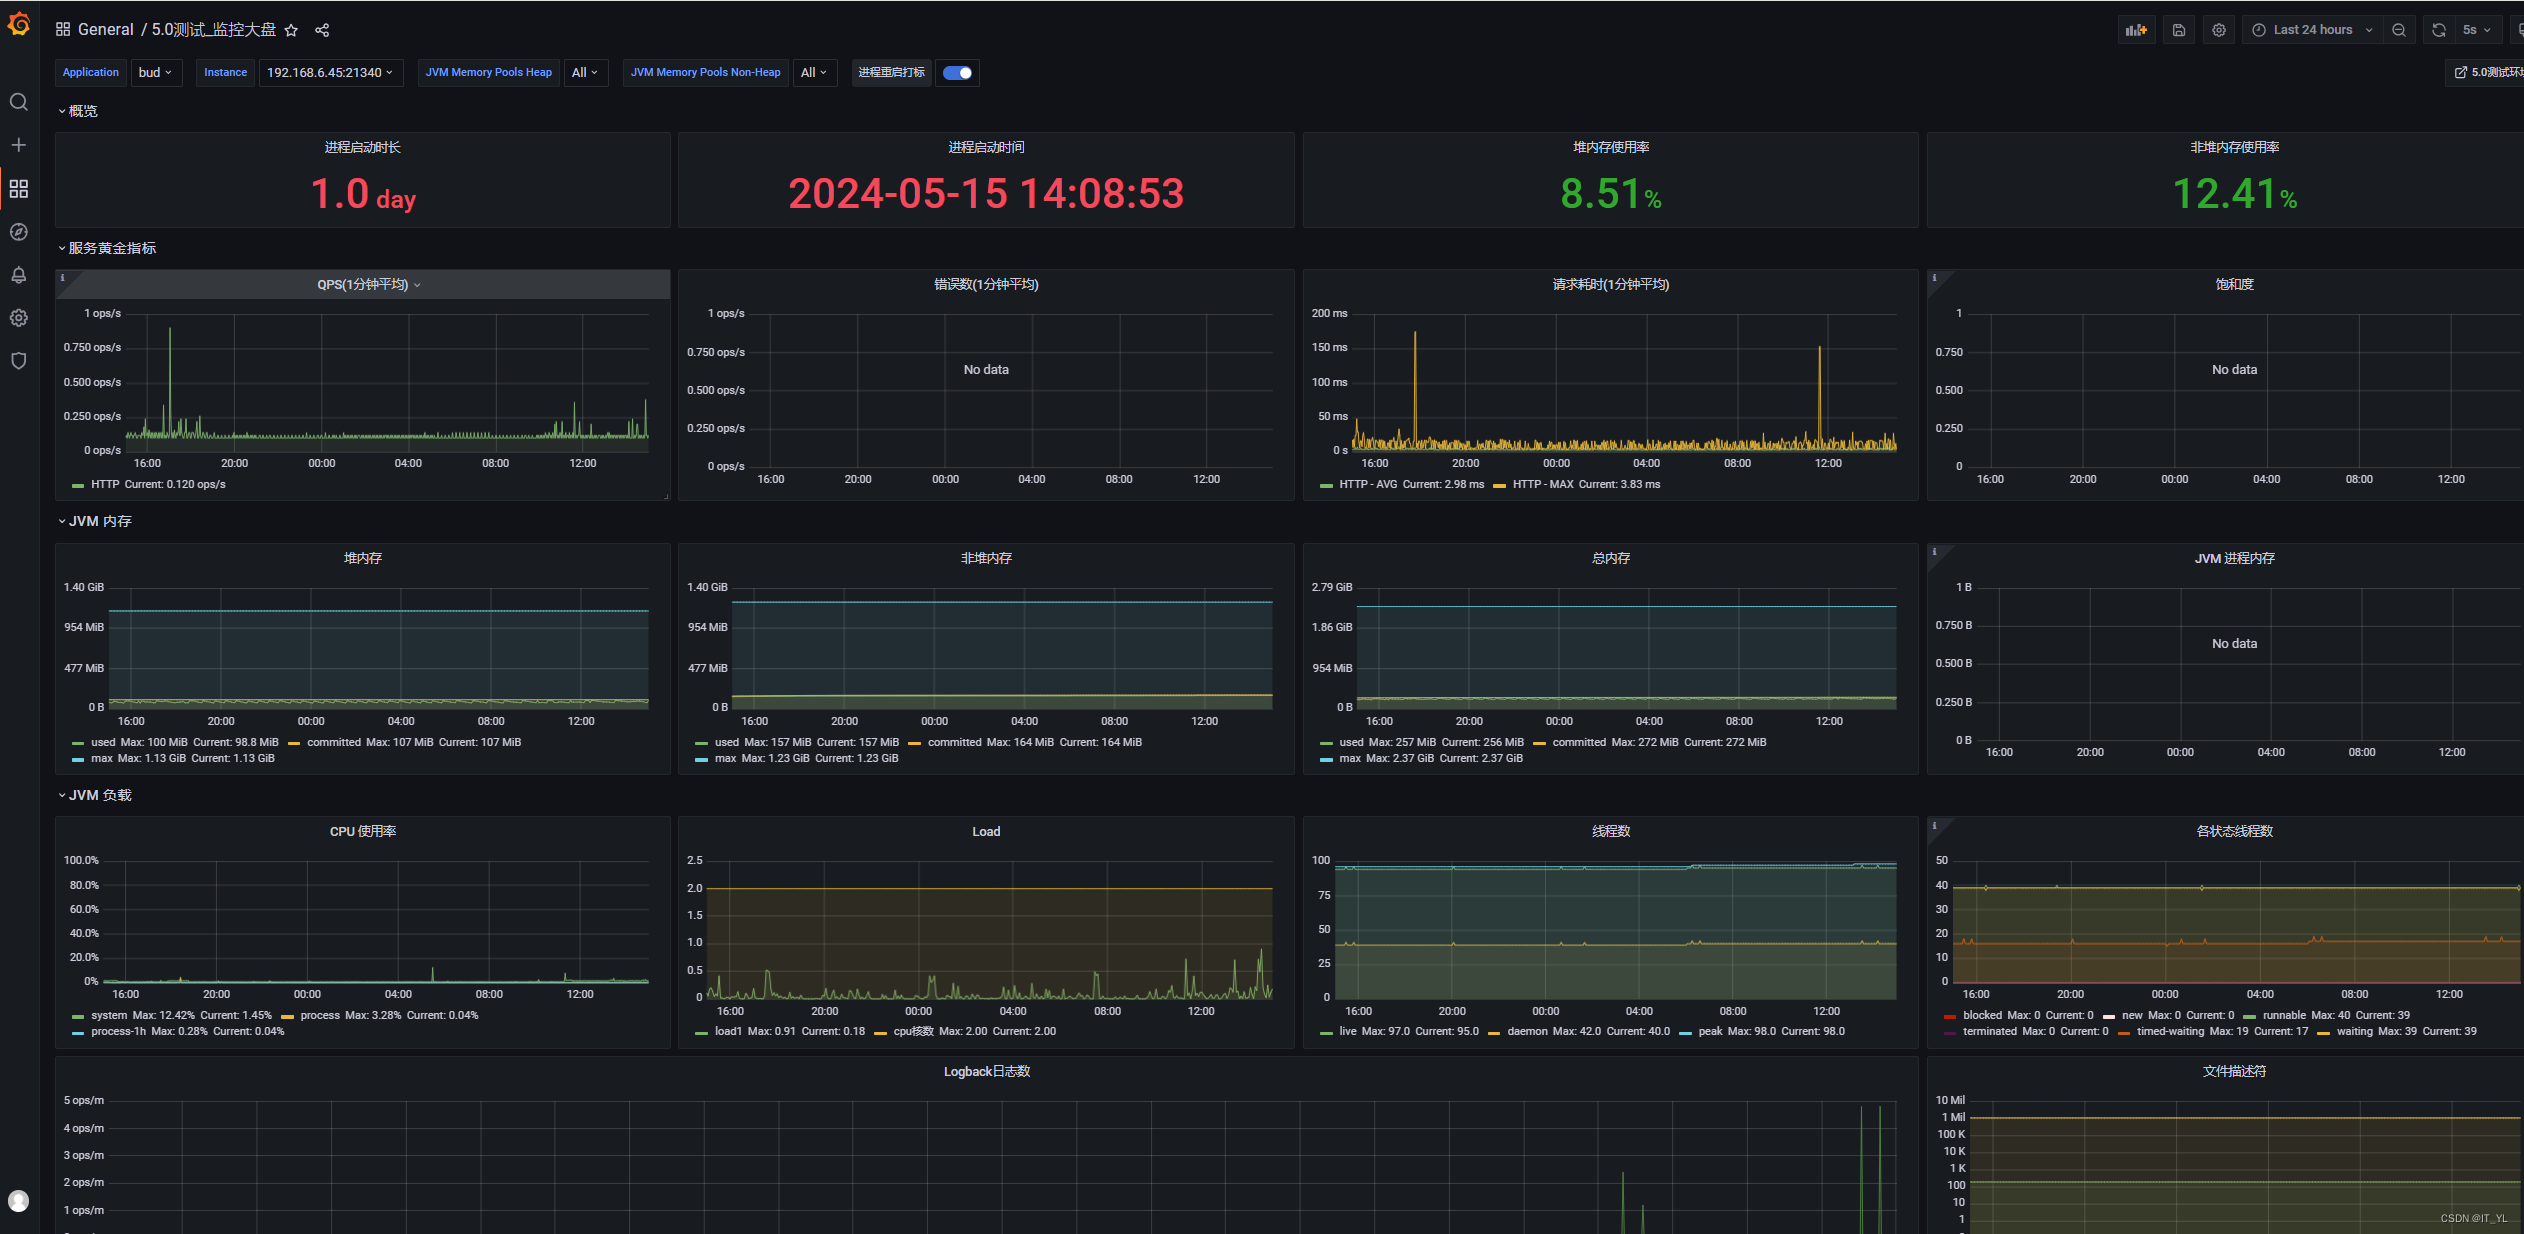This screenshot has width=2524, height=1234.
Task: Click the share dashboard icon
Action: pyautogui.click(x=322, y=30)
